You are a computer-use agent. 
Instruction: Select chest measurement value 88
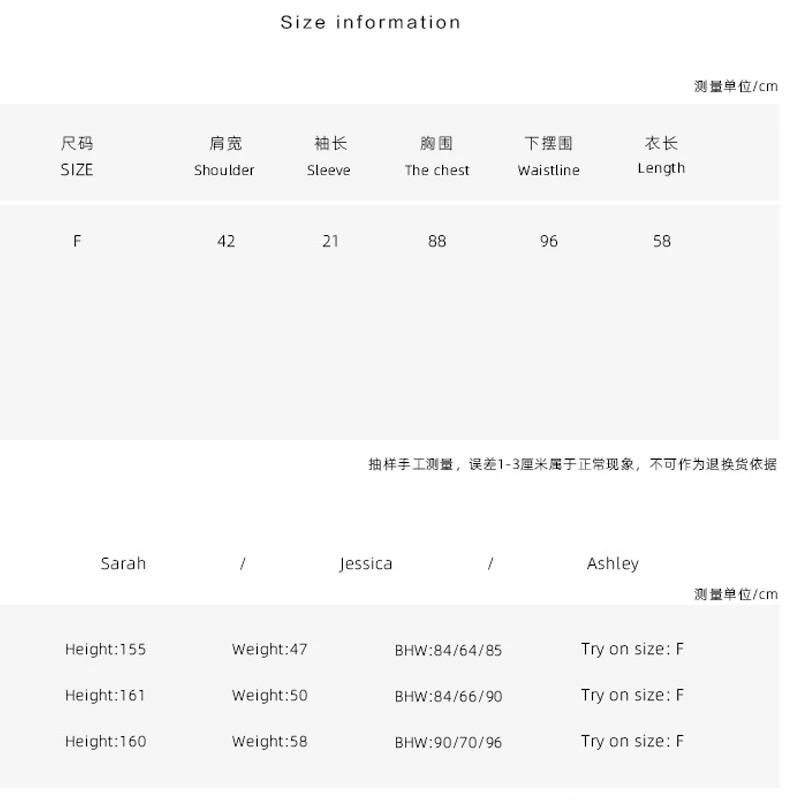[x=437, y=241]
